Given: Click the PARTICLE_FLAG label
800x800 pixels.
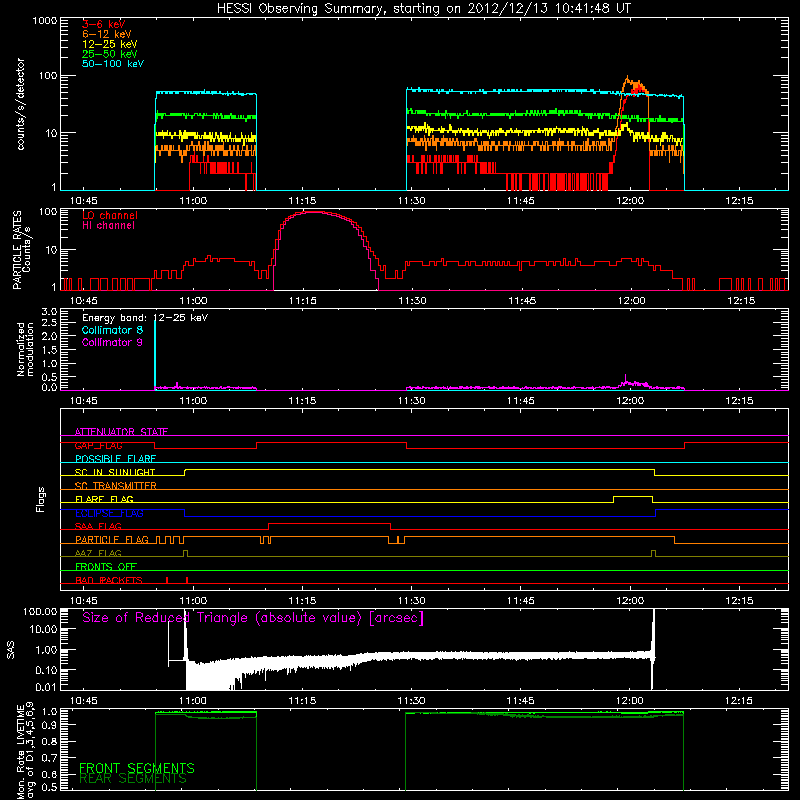Looking at the screenshot, I should 112,539.
